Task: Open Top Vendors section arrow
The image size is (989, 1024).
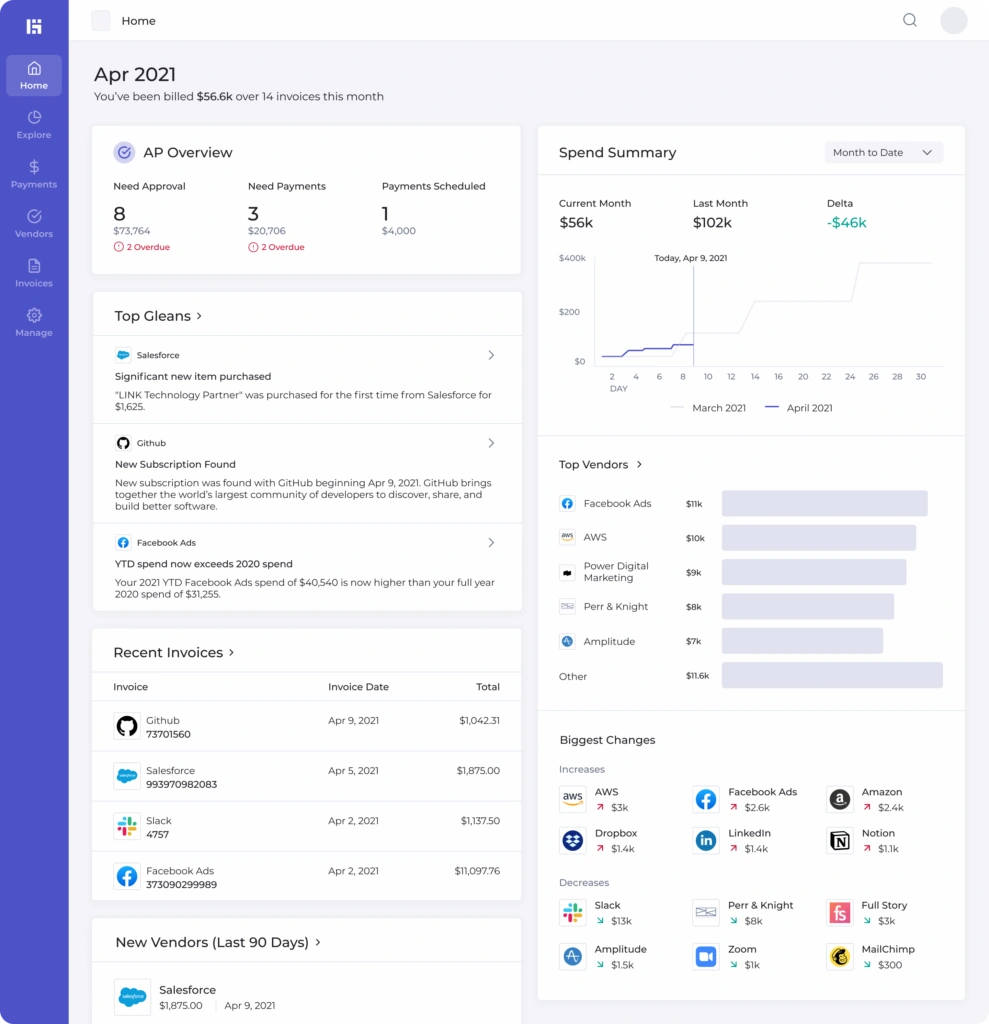Action: (640, 464)
